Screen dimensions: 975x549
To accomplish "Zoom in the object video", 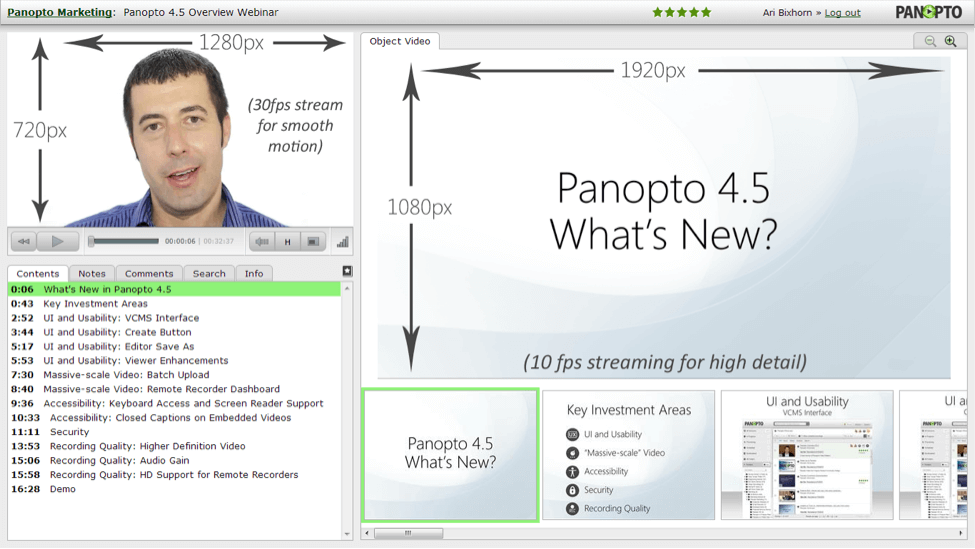I will click(951, 41).
